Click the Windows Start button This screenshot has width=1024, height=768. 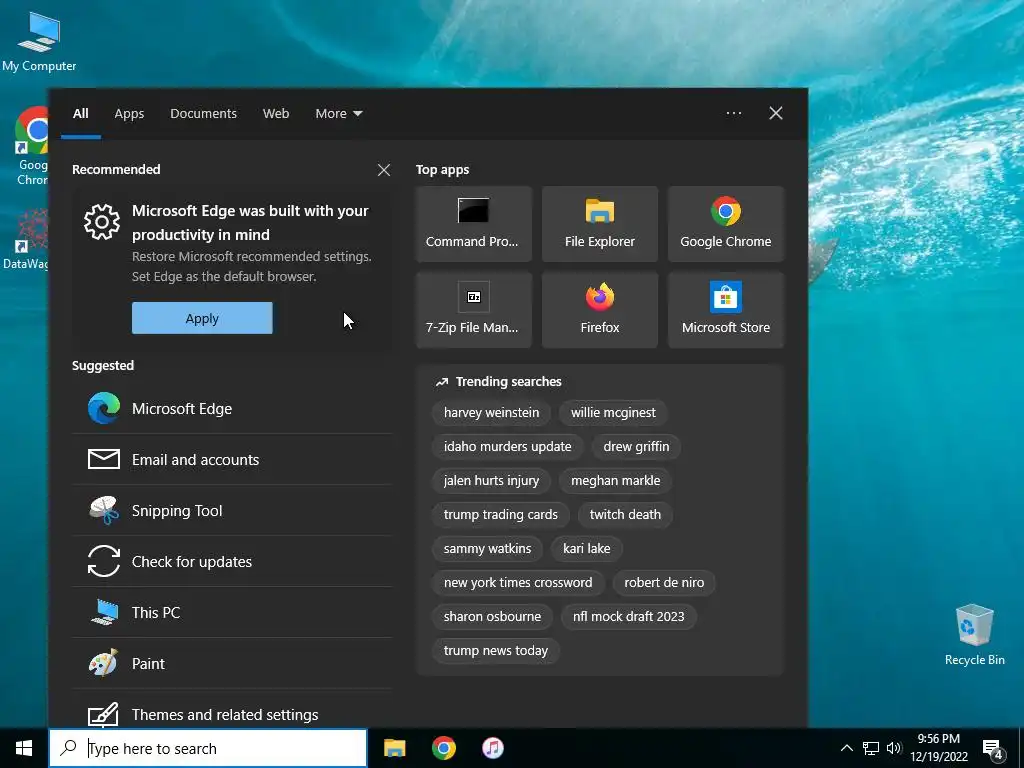click(x=24, y=748)
